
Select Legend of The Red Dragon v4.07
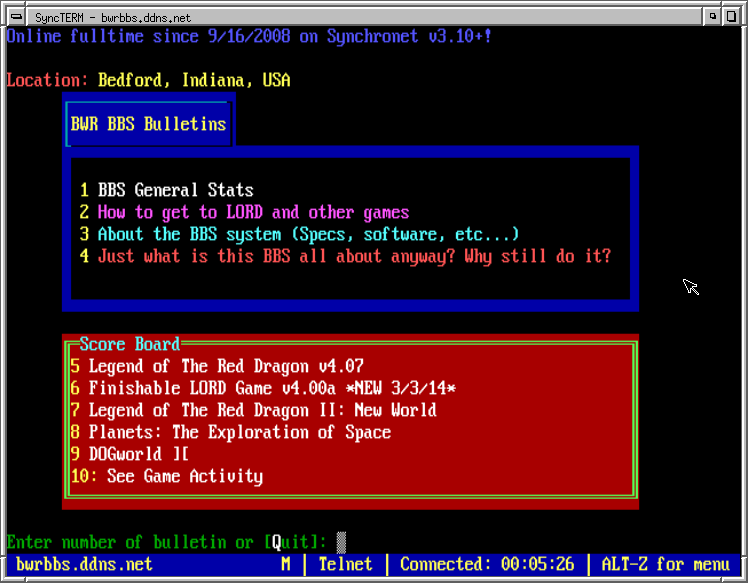217,366
